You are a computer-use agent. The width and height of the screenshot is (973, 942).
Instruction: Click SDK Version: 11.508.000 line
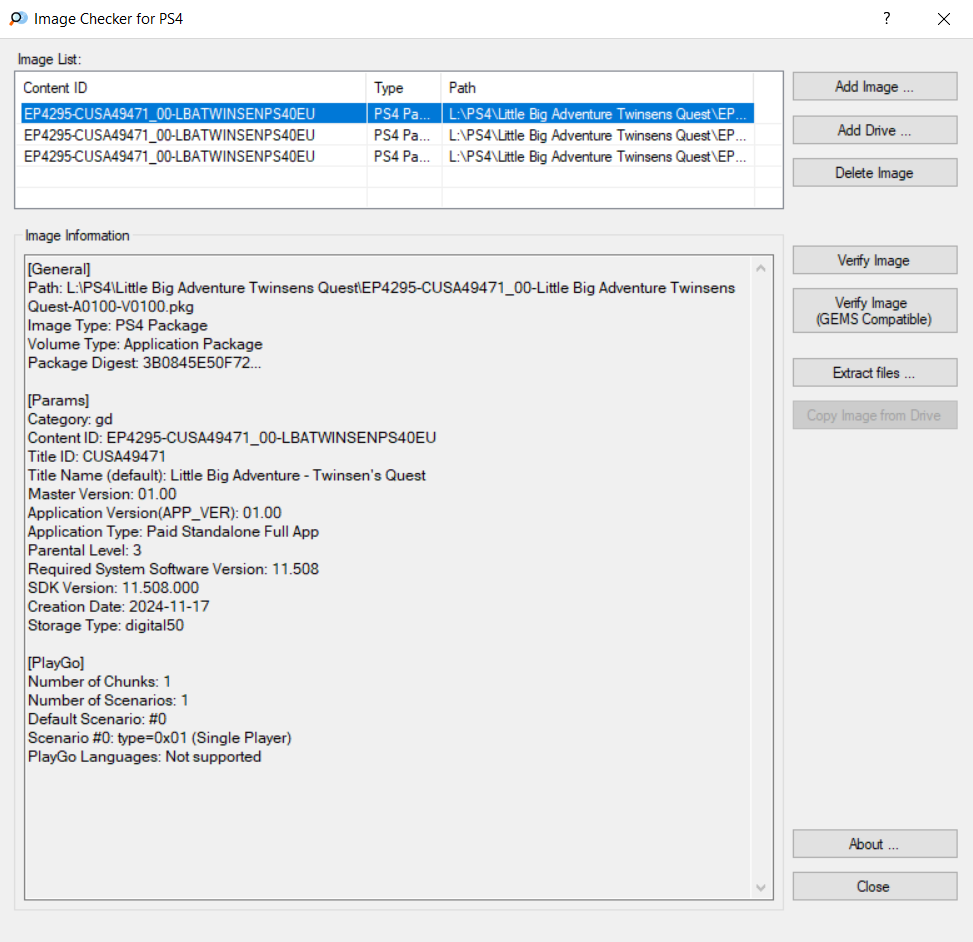[114, 588]
